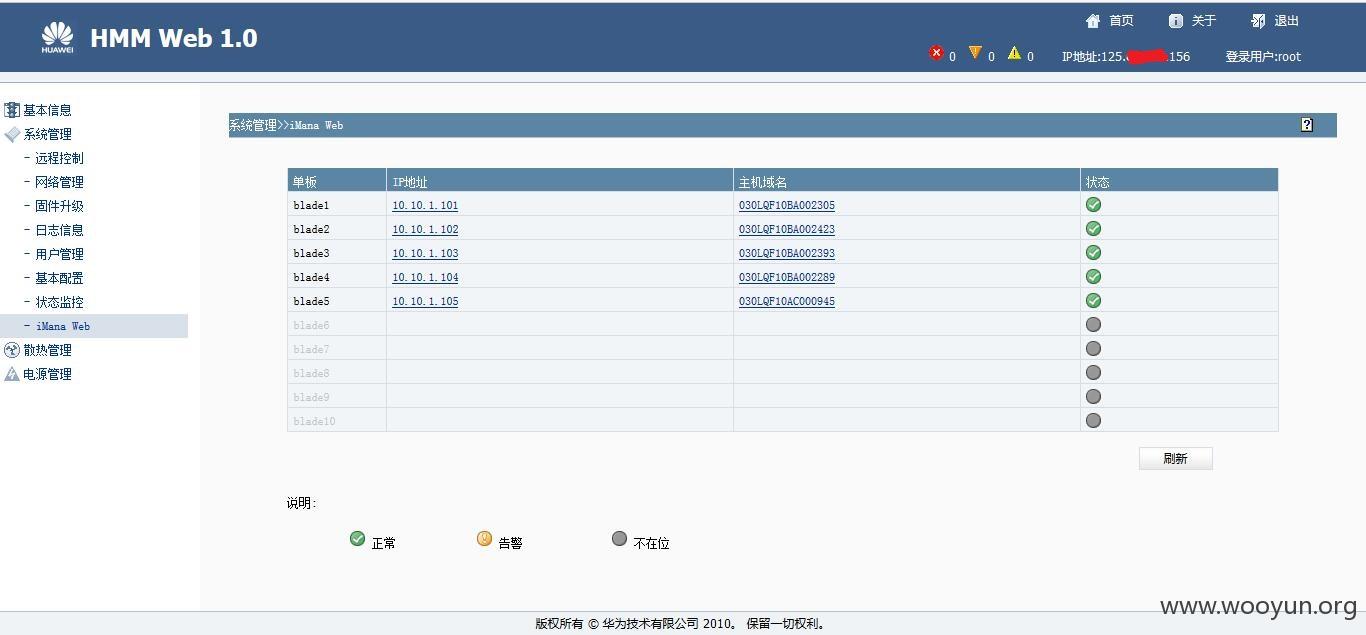Open 远程控制 menu item
The width and height of the screenshot is (1366, 635).
coord(59,158)
